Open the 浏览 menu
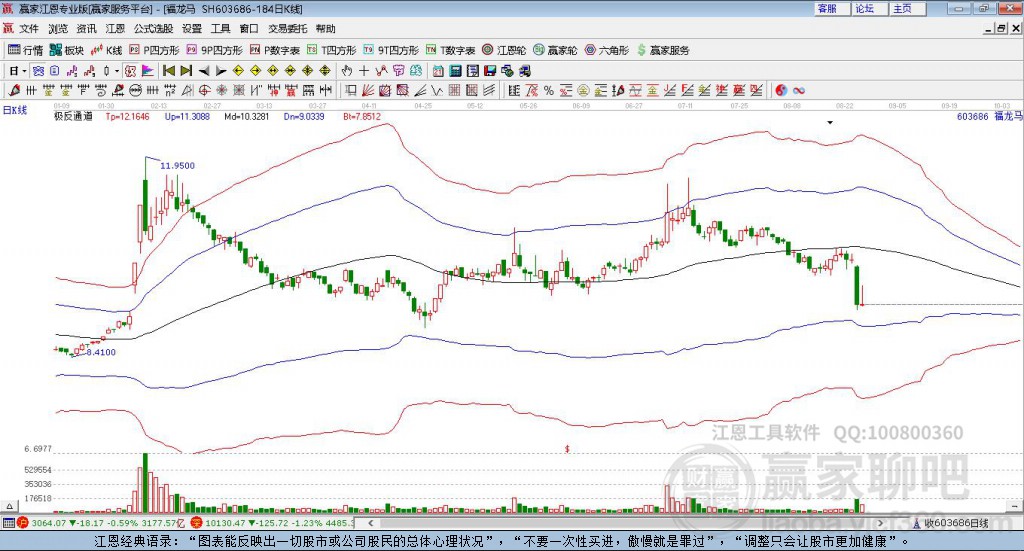Image resolution: width=1024 pixels, height=551 pixels. pyautogui.click(x=57, y=29)
